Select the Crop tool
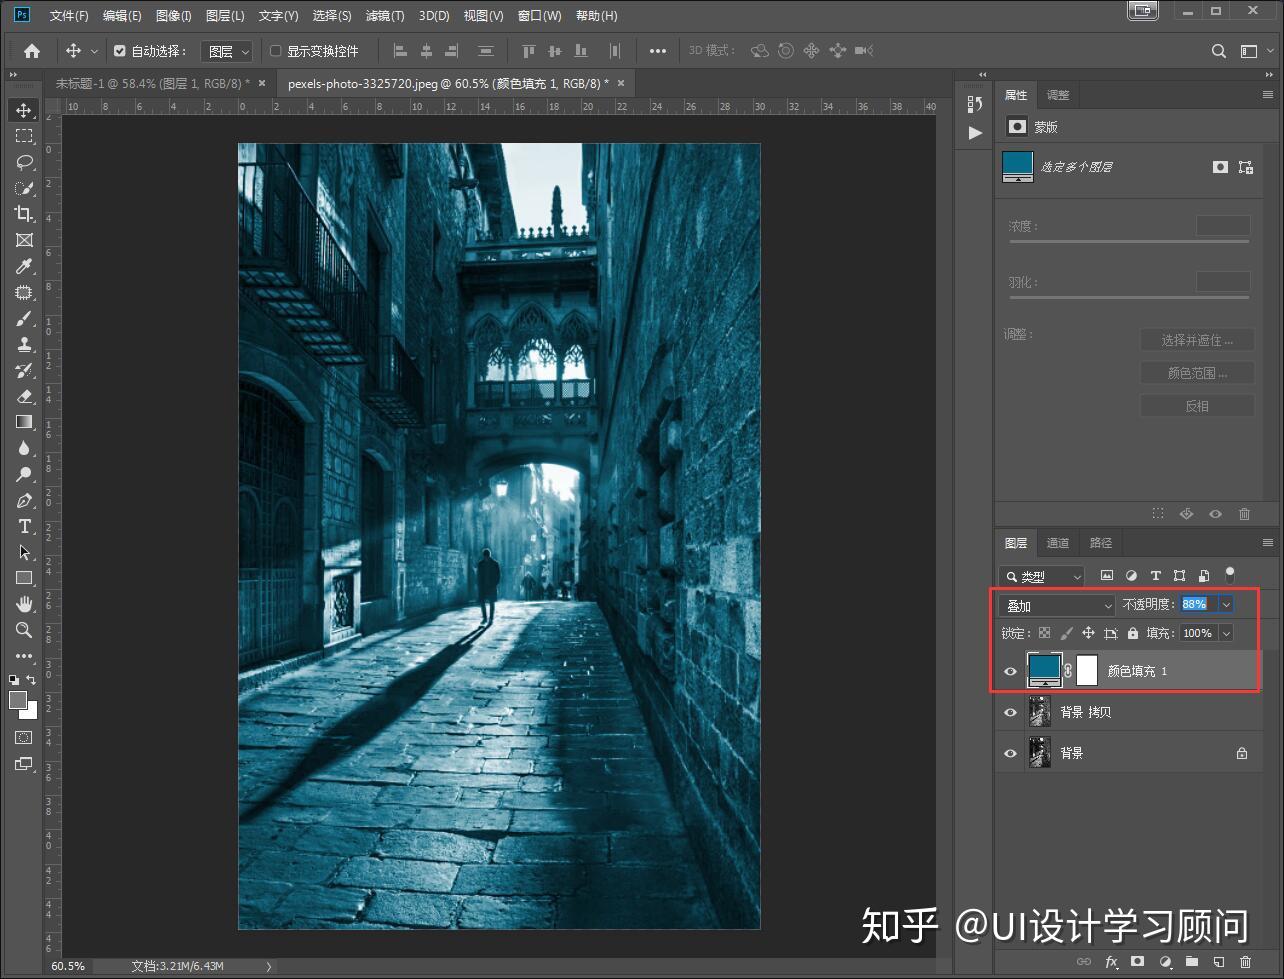The width and height of the screenshot is (1284, 979). tap(24, 214)
